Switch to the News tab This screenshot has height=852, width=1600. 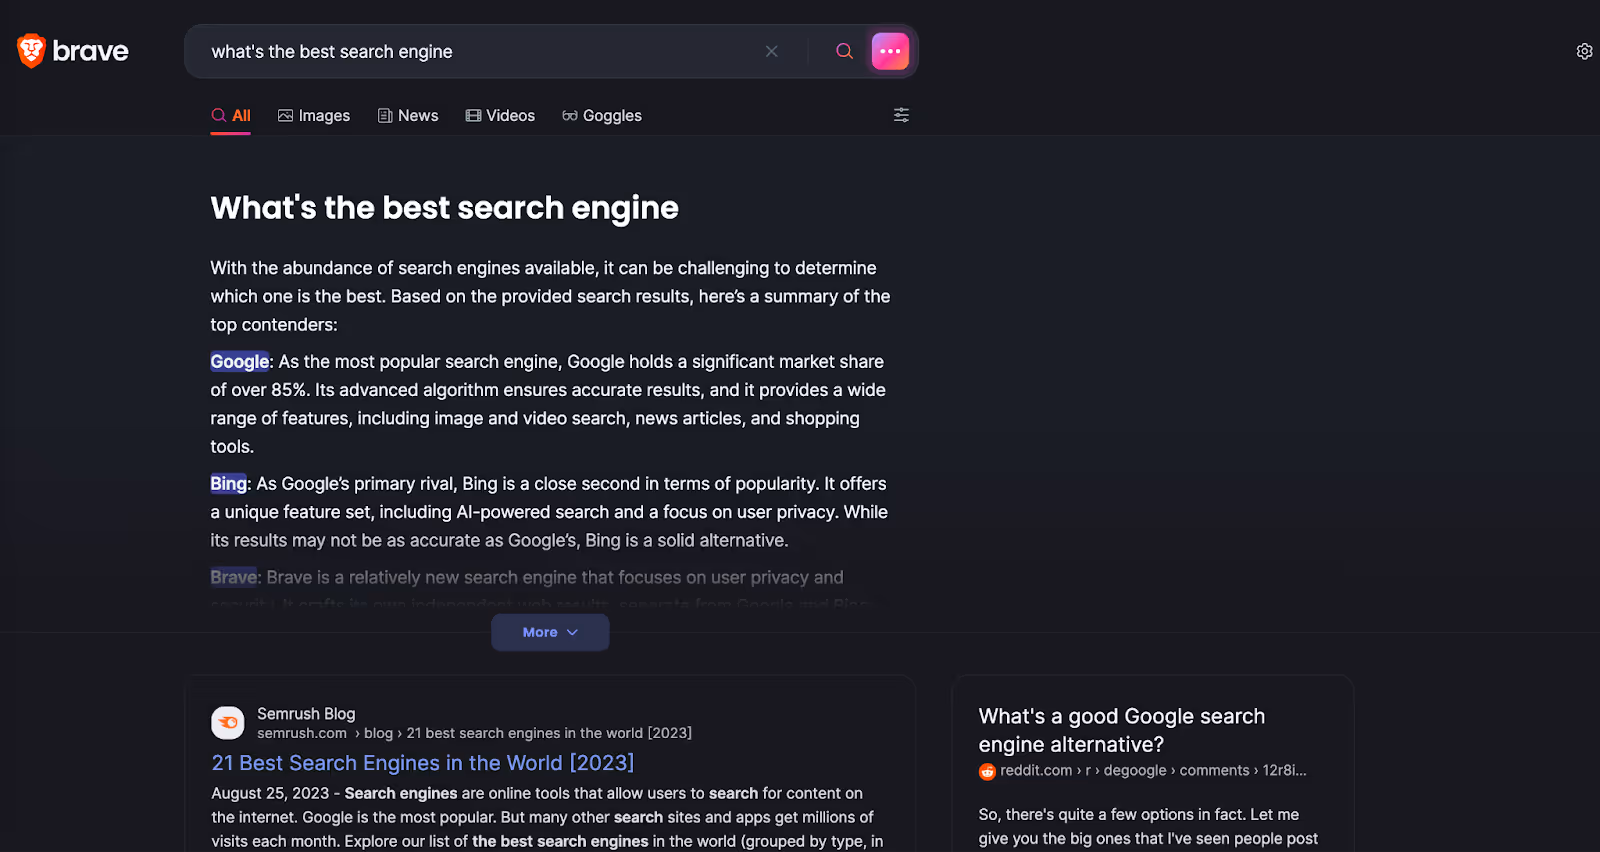[408, 116]
